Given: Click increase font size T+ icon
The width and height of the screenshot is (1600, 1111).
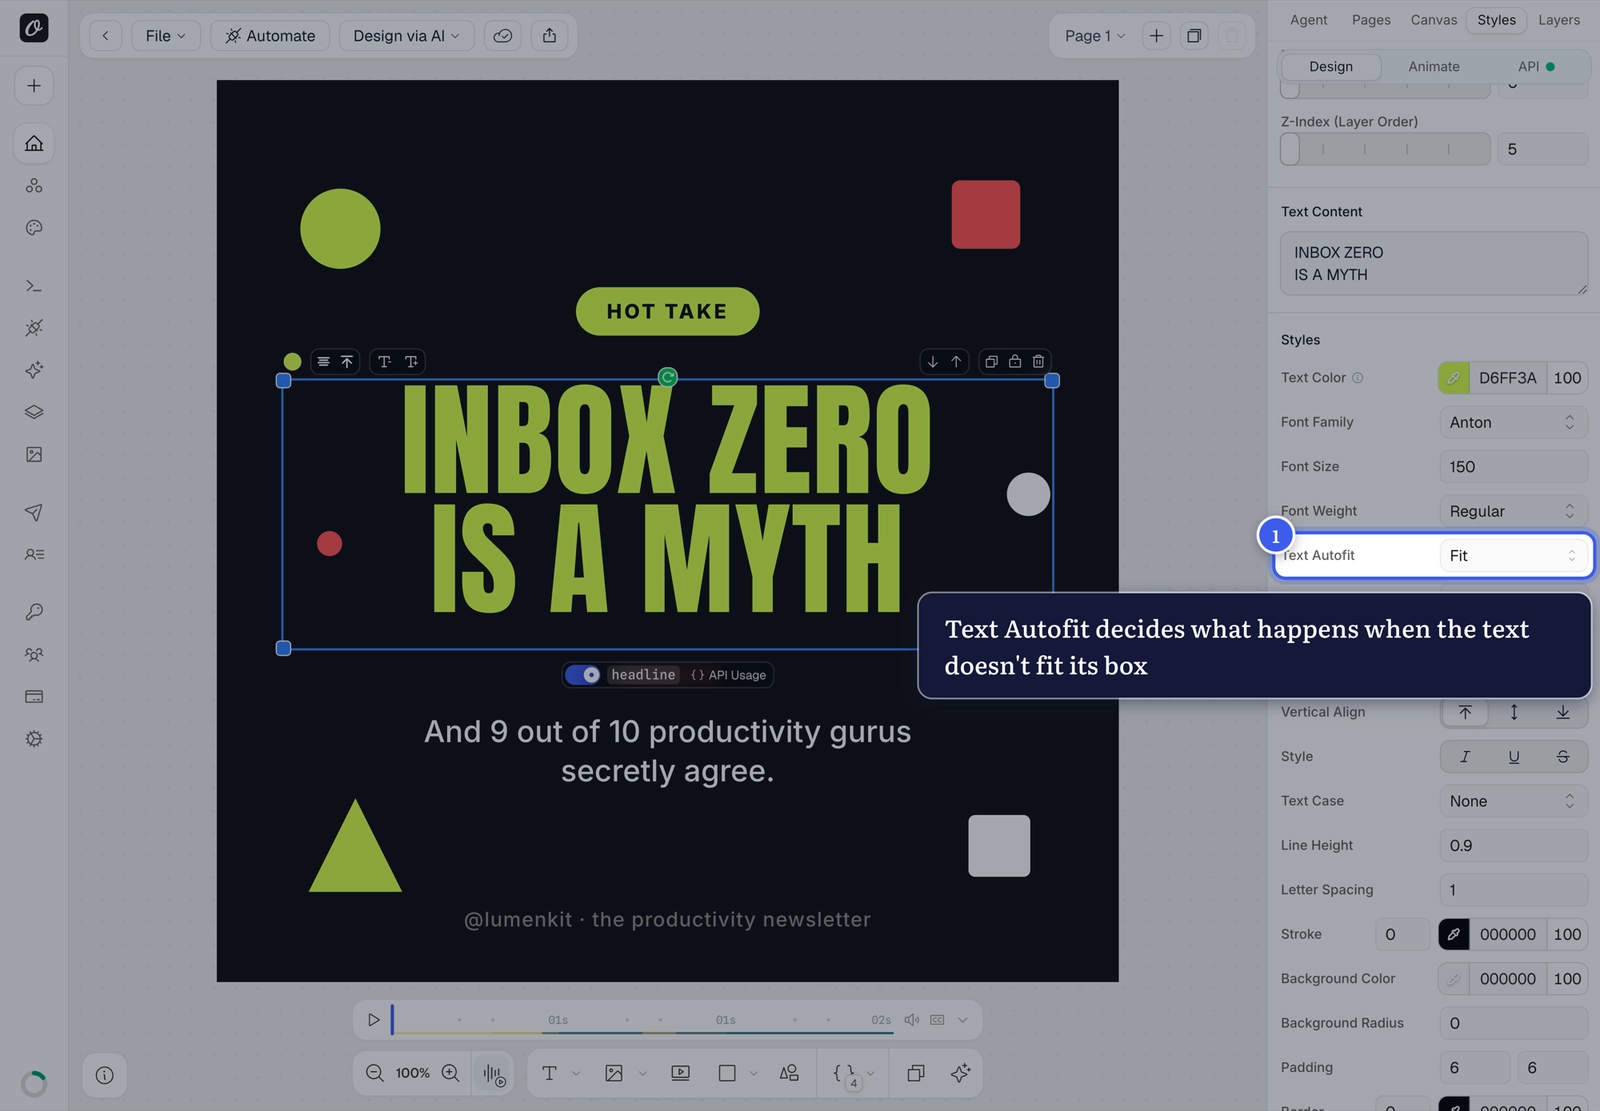Looking at the screenshot, I should (x=411, y=362).
